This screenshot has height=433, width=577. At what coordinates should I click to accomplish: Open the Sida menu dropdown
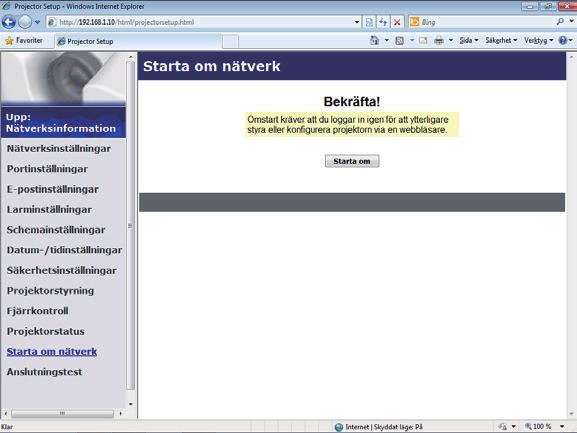(x=468, y=40)
